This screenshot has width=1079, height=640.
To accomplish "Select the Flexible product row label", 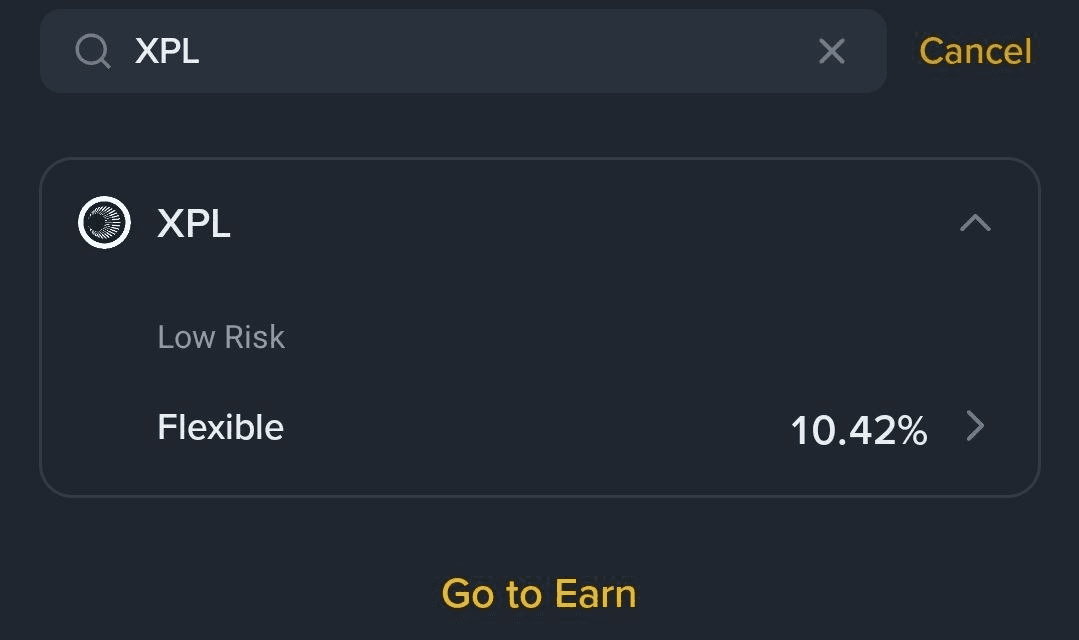I will pos(220,427).
